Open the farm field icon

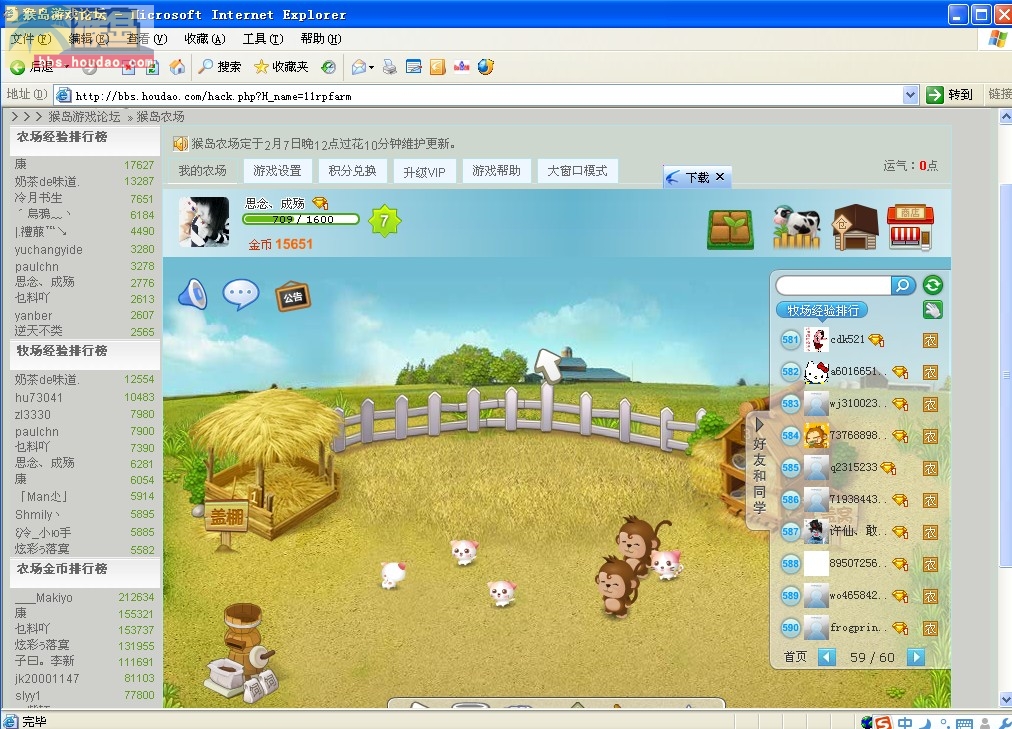click(x=730, y=229)
